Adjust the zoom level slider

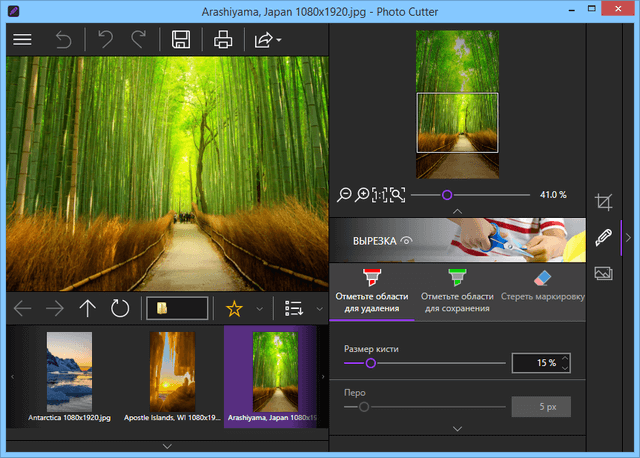(x=447, y=195)
